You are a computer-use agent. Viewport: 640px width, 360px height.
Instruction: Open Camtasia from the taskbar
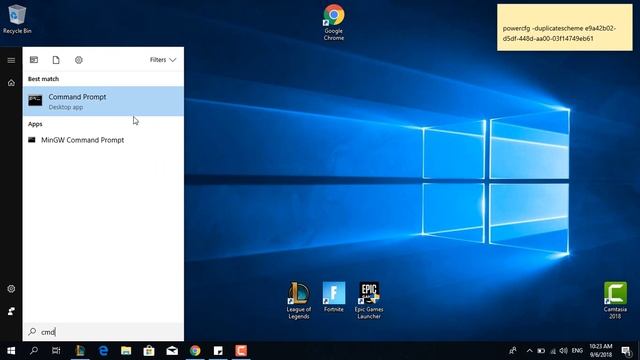point(241,351)
